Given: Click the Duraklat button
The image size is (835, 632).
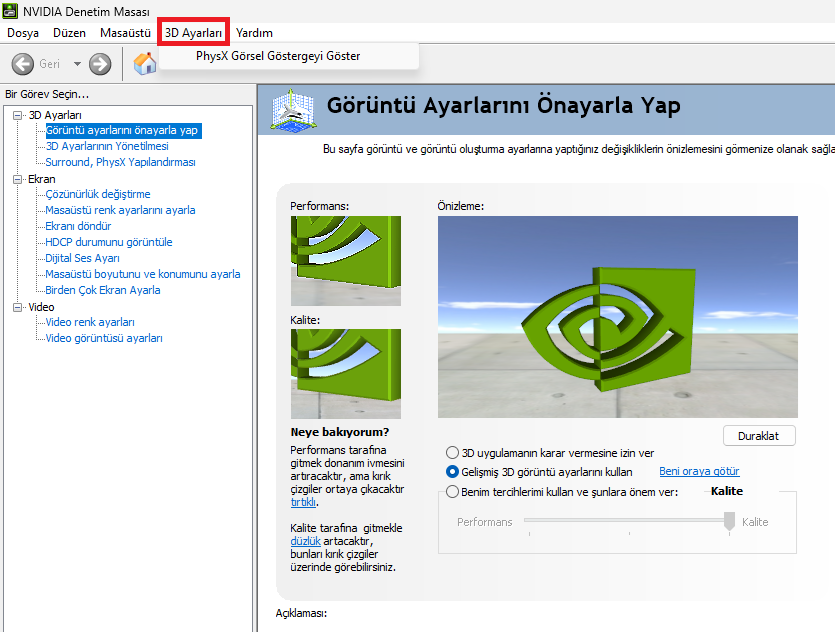Looking at the screenshot, I should point(759,436).
